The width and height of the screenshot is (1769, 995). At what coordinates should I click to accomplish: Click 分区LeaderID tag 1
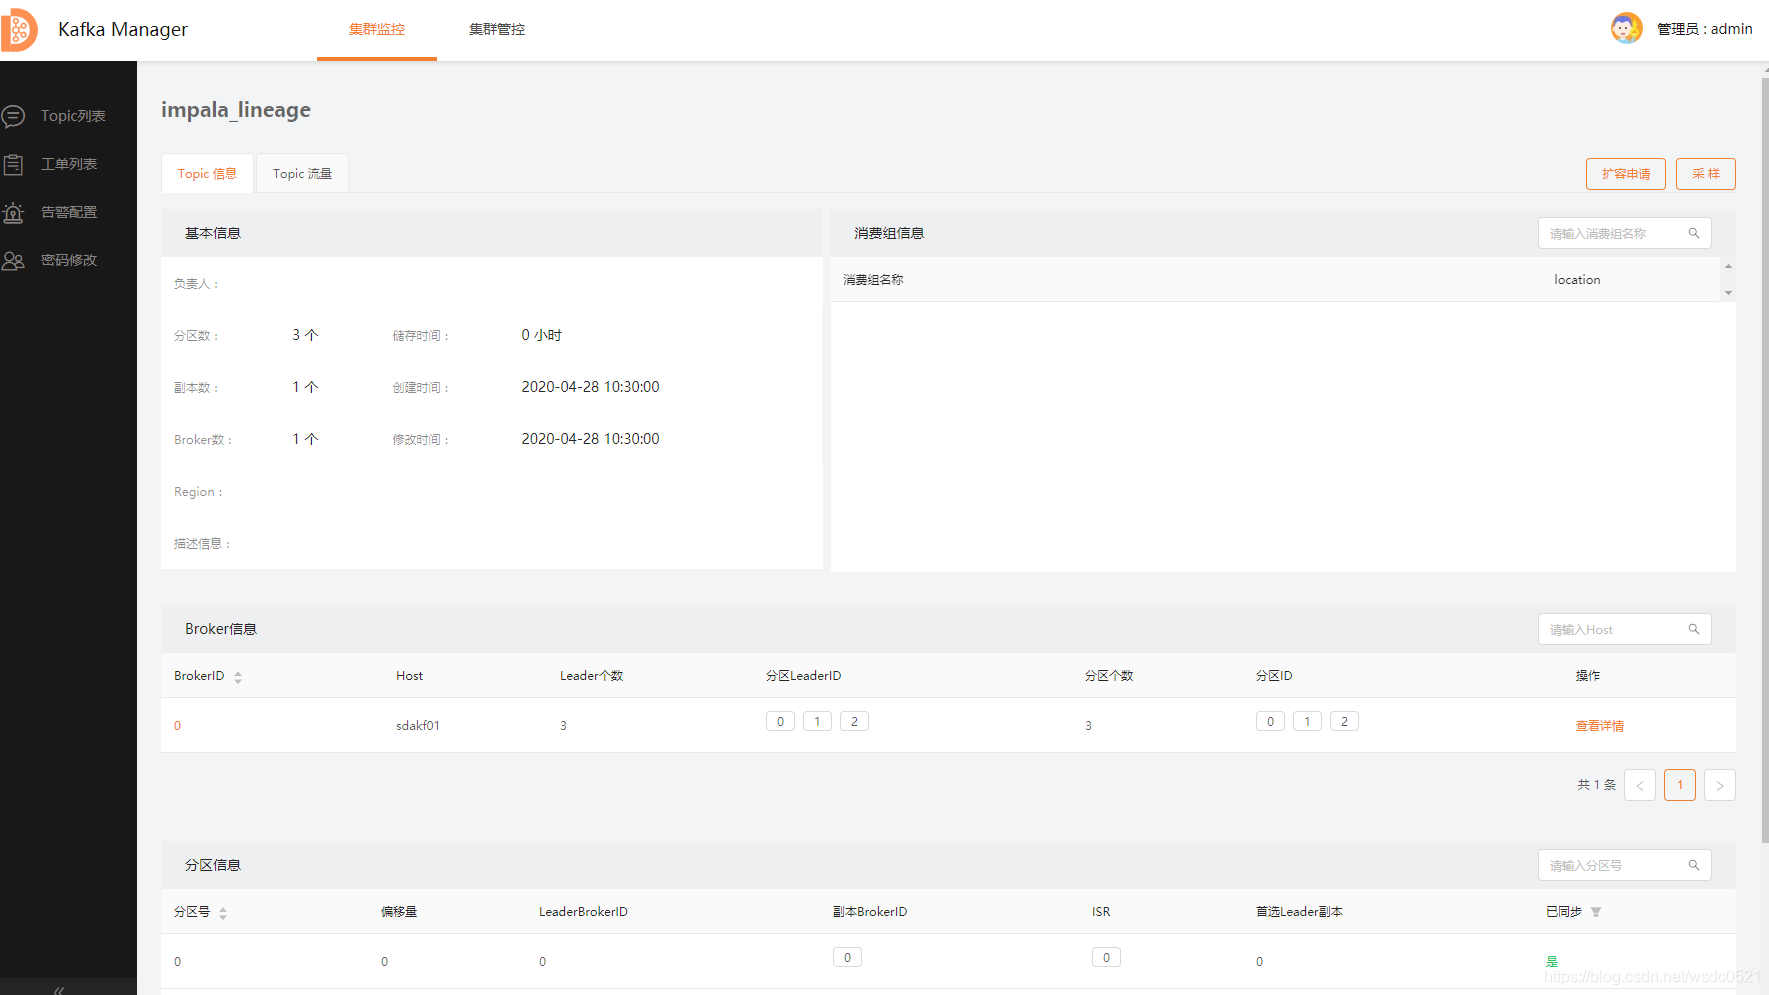tap(817, 721)
